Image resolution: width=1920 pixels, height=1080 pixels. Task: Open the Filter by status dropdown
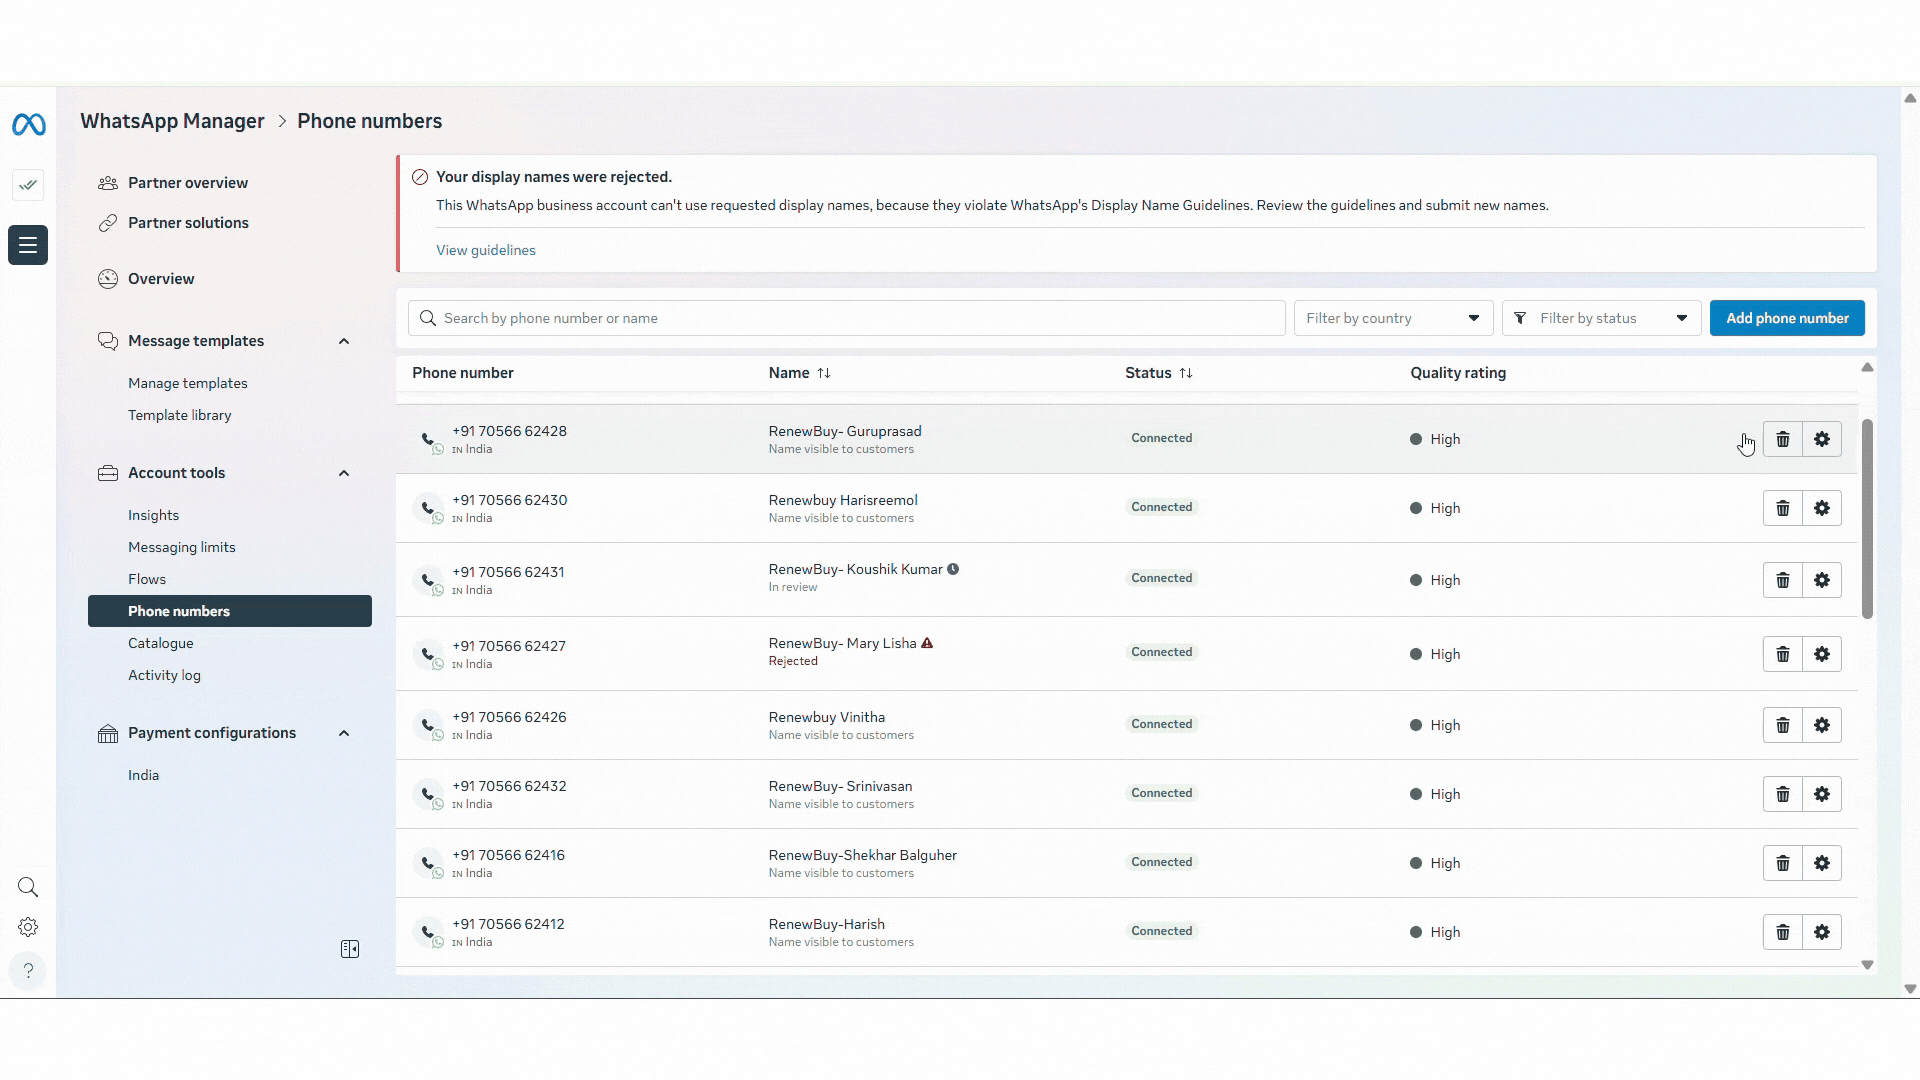(x=1600, y=318)
